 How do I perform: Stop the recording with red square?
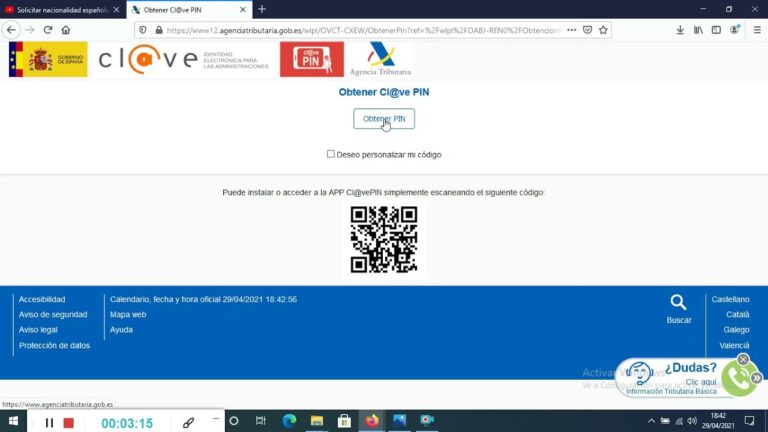pyautogui.click(x=69, y=423)
